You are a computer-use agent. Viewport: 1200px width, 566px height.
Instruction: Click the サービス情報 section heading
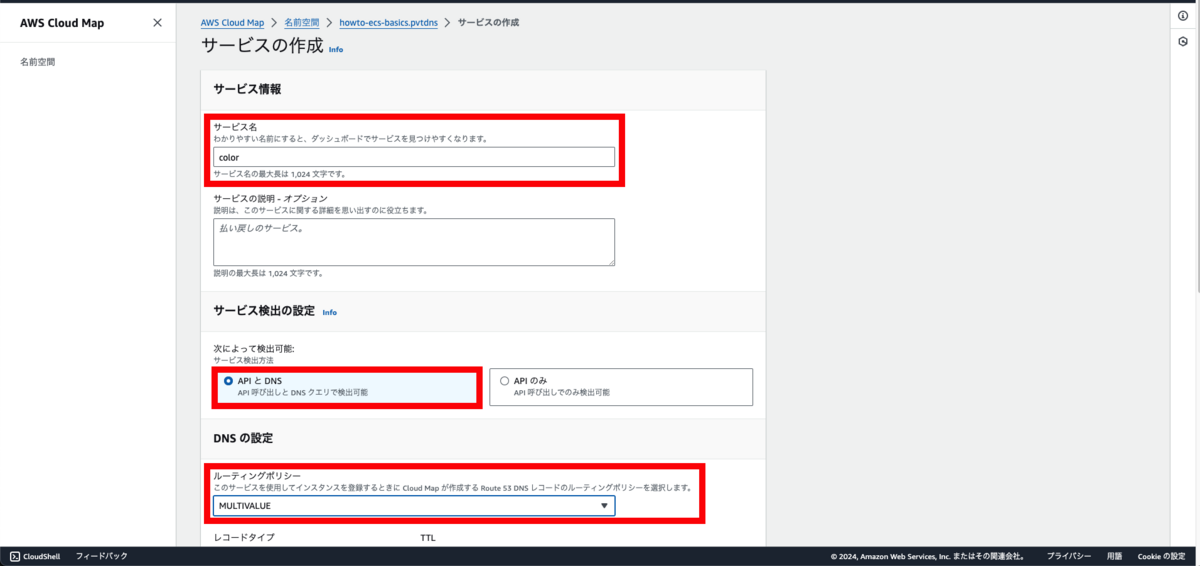coord(247,89)
